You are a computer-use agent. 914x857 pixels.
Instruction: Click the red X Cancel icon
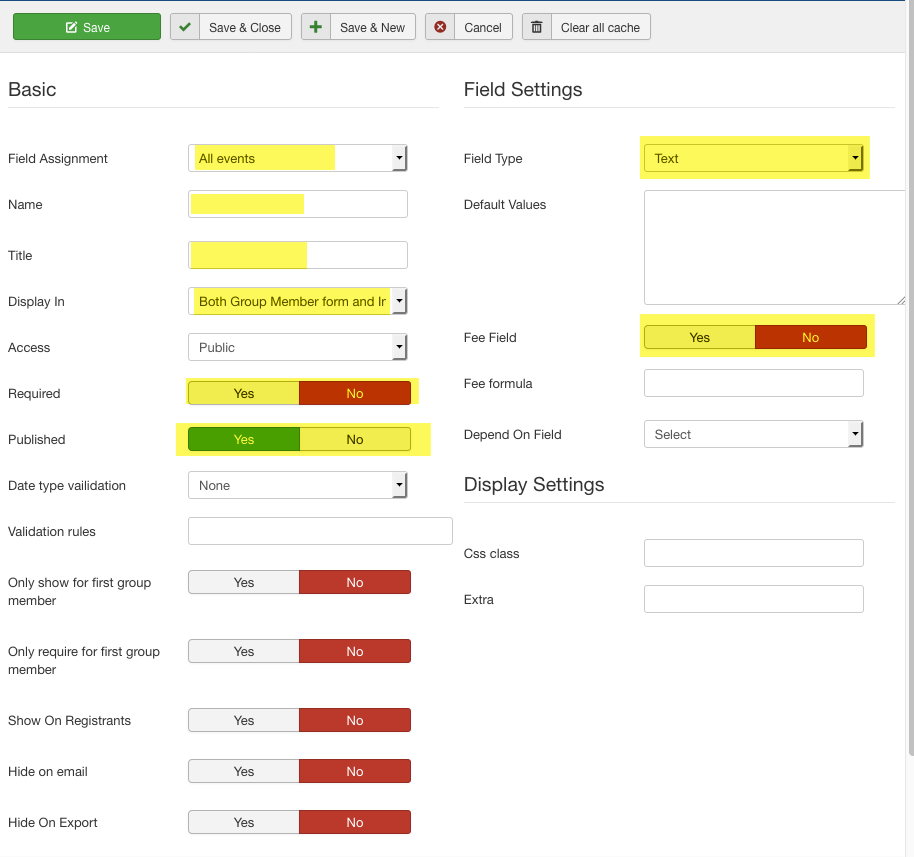pyautogui.click(x=440, y=27)
